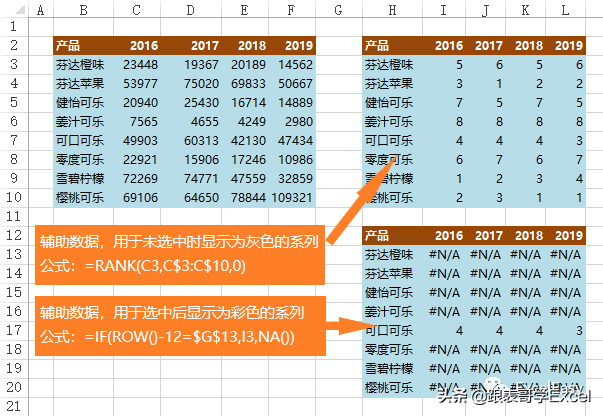The width and height of the screenshot is (603, 416).
Task: Click 樱桃可乐 in column B
Action: pyautogui.click(x=83, y=198)
